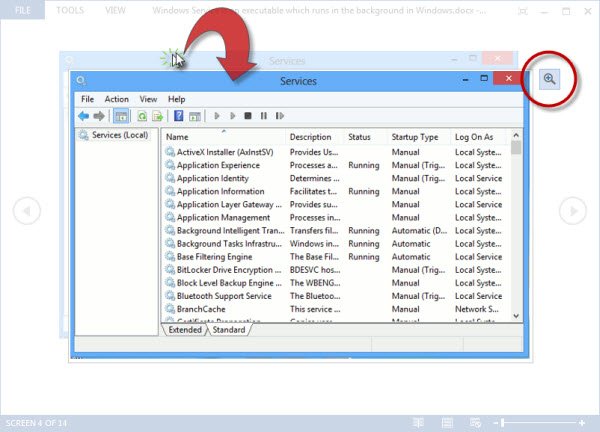Click the scroll up arrow in services list

click(516, 135)
